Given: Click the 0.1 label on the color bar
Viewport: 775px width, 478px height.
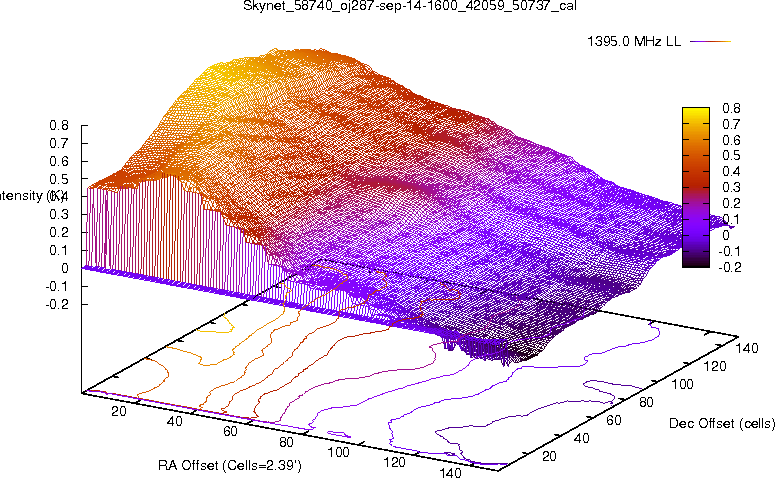Looking at the screenshot, I should (731, 219).
